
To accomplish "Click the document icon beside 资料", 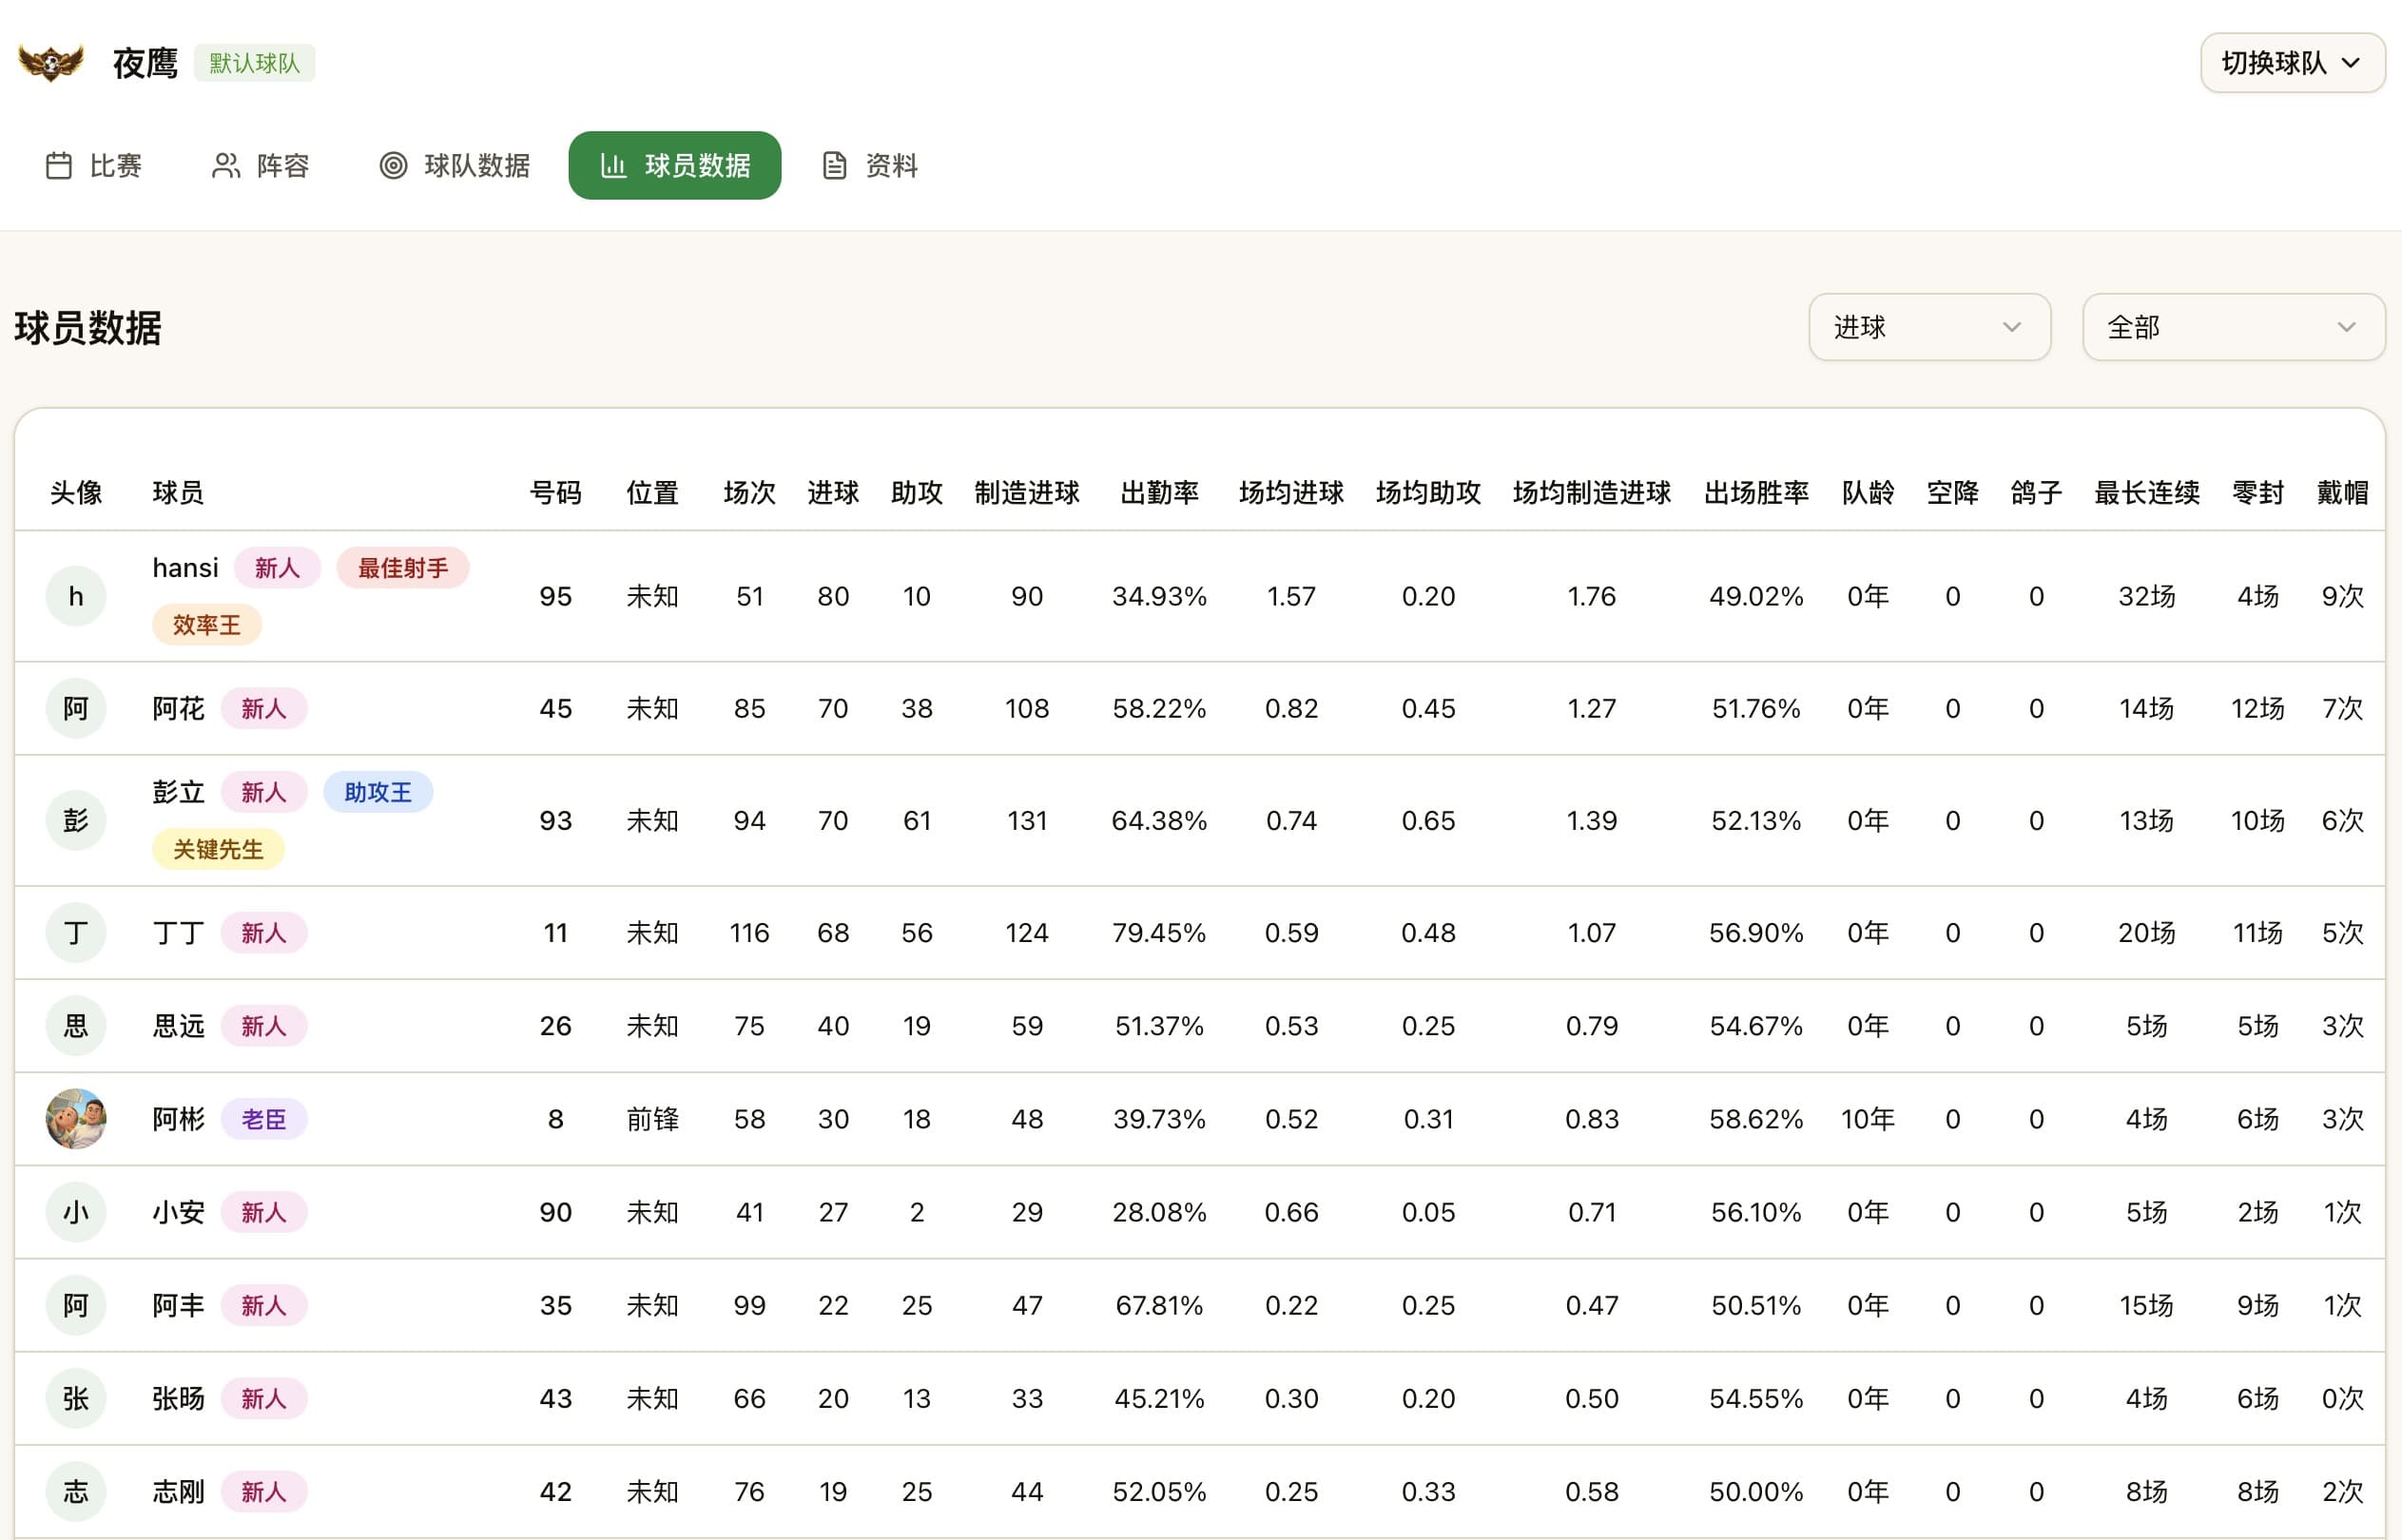I will pyautogui.click(x=835, y=165).
